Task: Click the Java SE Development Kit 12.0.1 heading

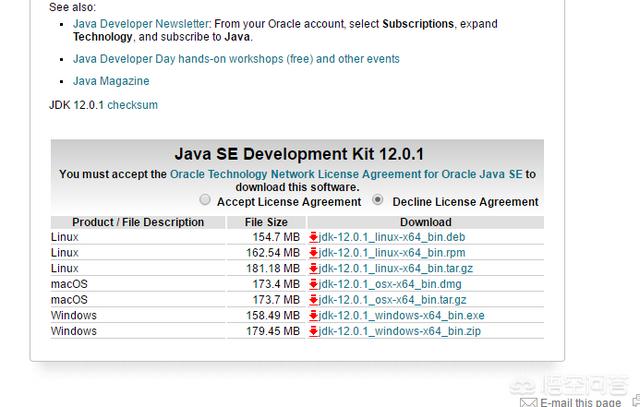Action: [x=299, y=154]
